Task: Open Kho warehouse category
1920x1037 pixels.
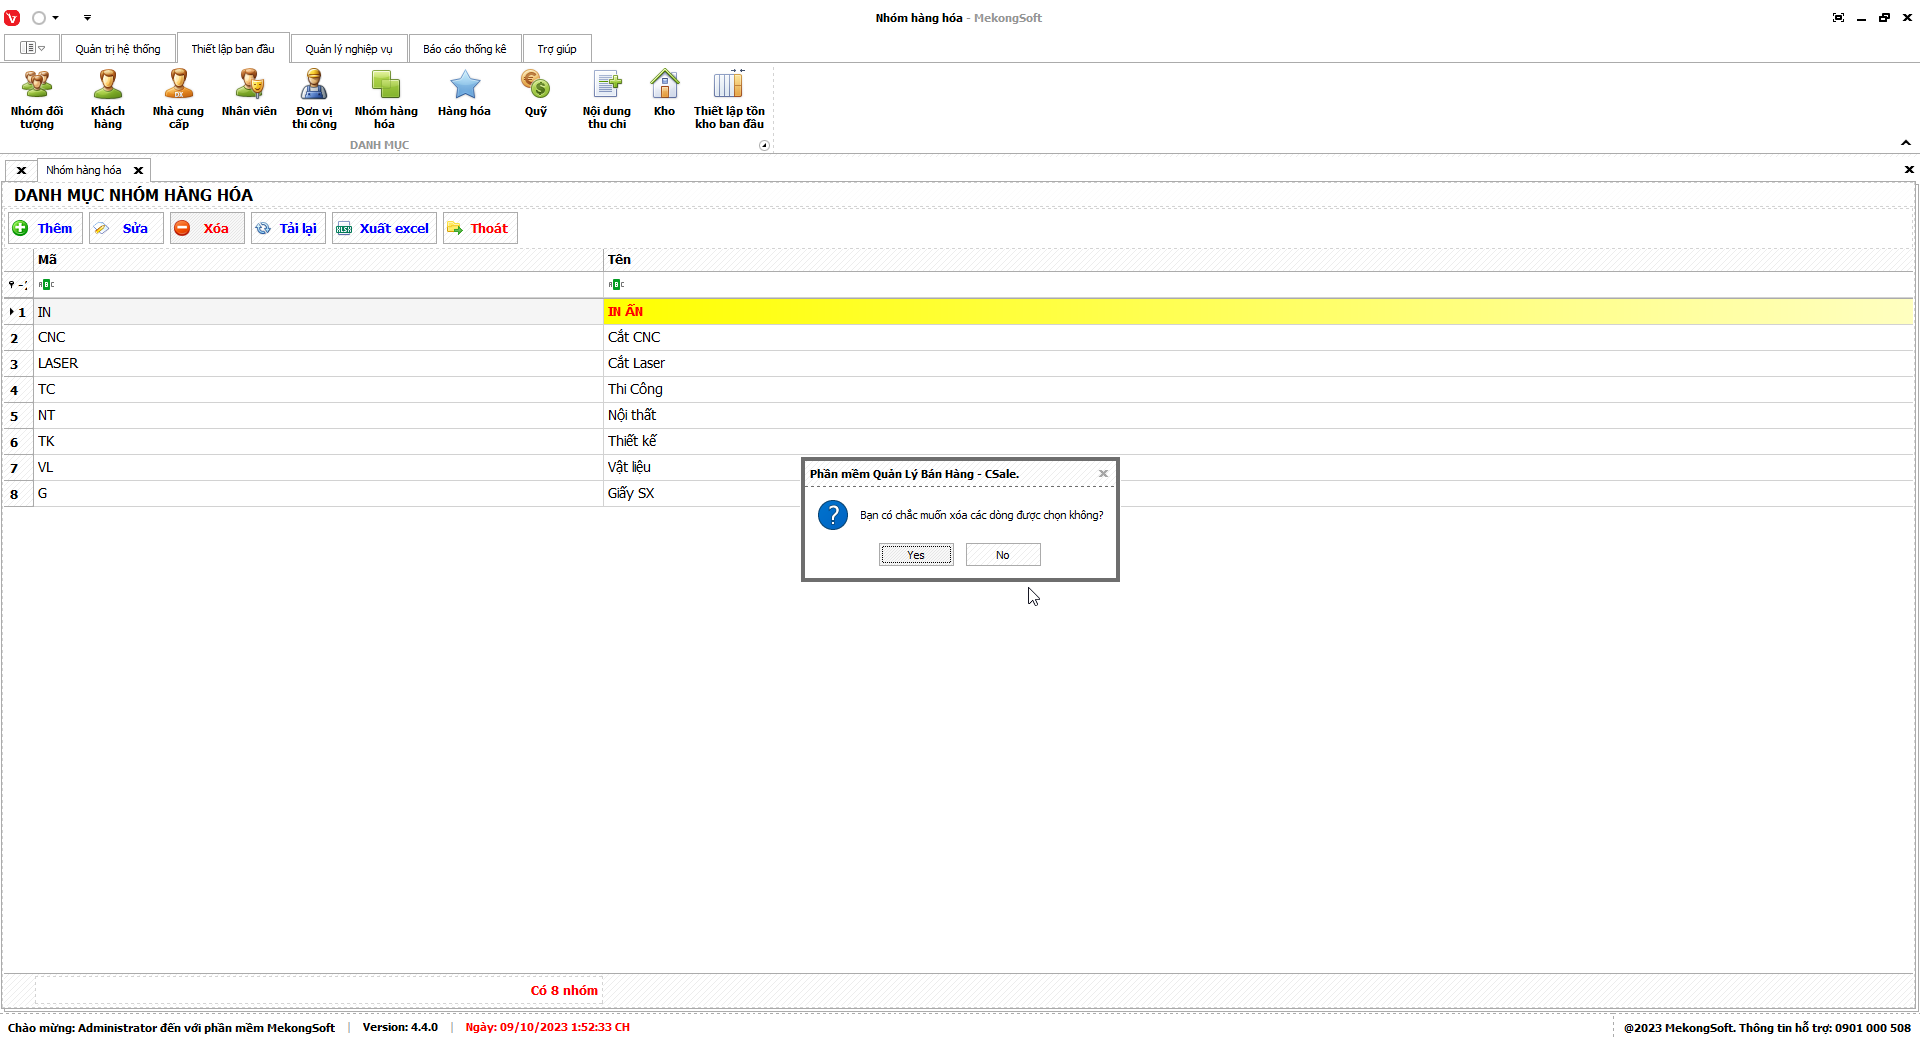Action: [x=665, y=95]
